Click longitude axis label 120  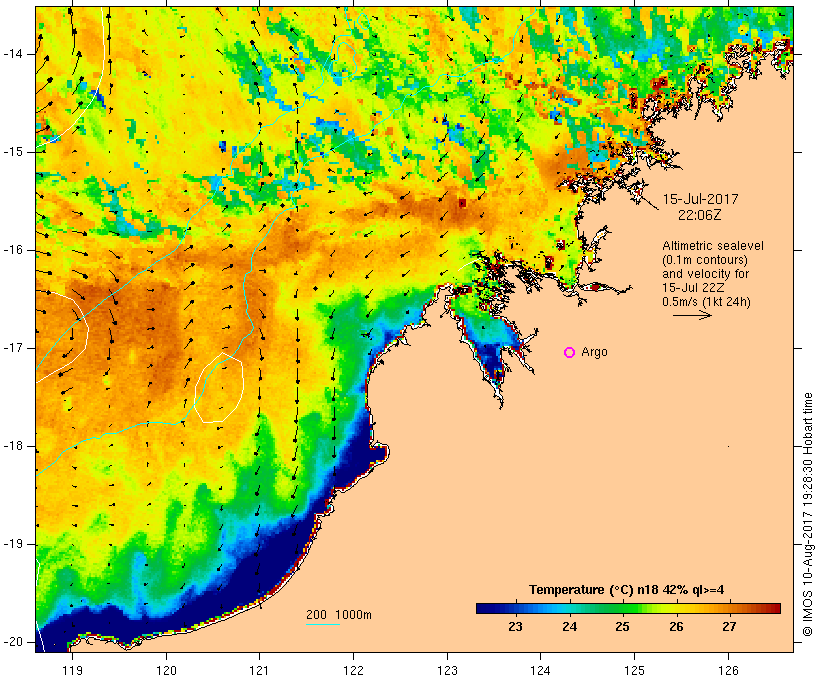pos(166,670)
